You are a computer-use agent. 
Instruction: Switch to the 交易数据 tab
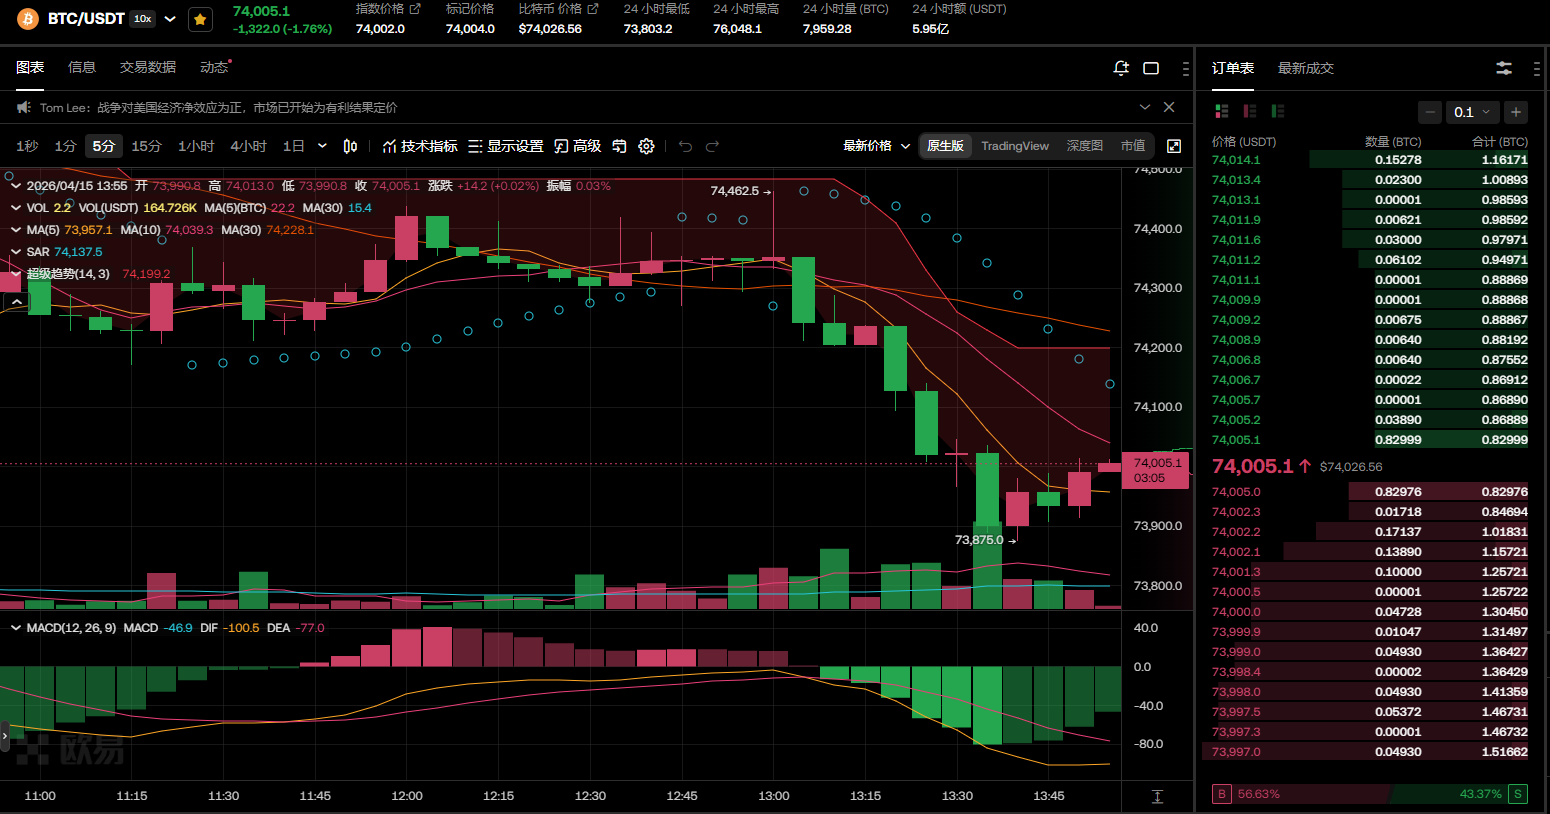pyautogui.click(x=147, y=67)
